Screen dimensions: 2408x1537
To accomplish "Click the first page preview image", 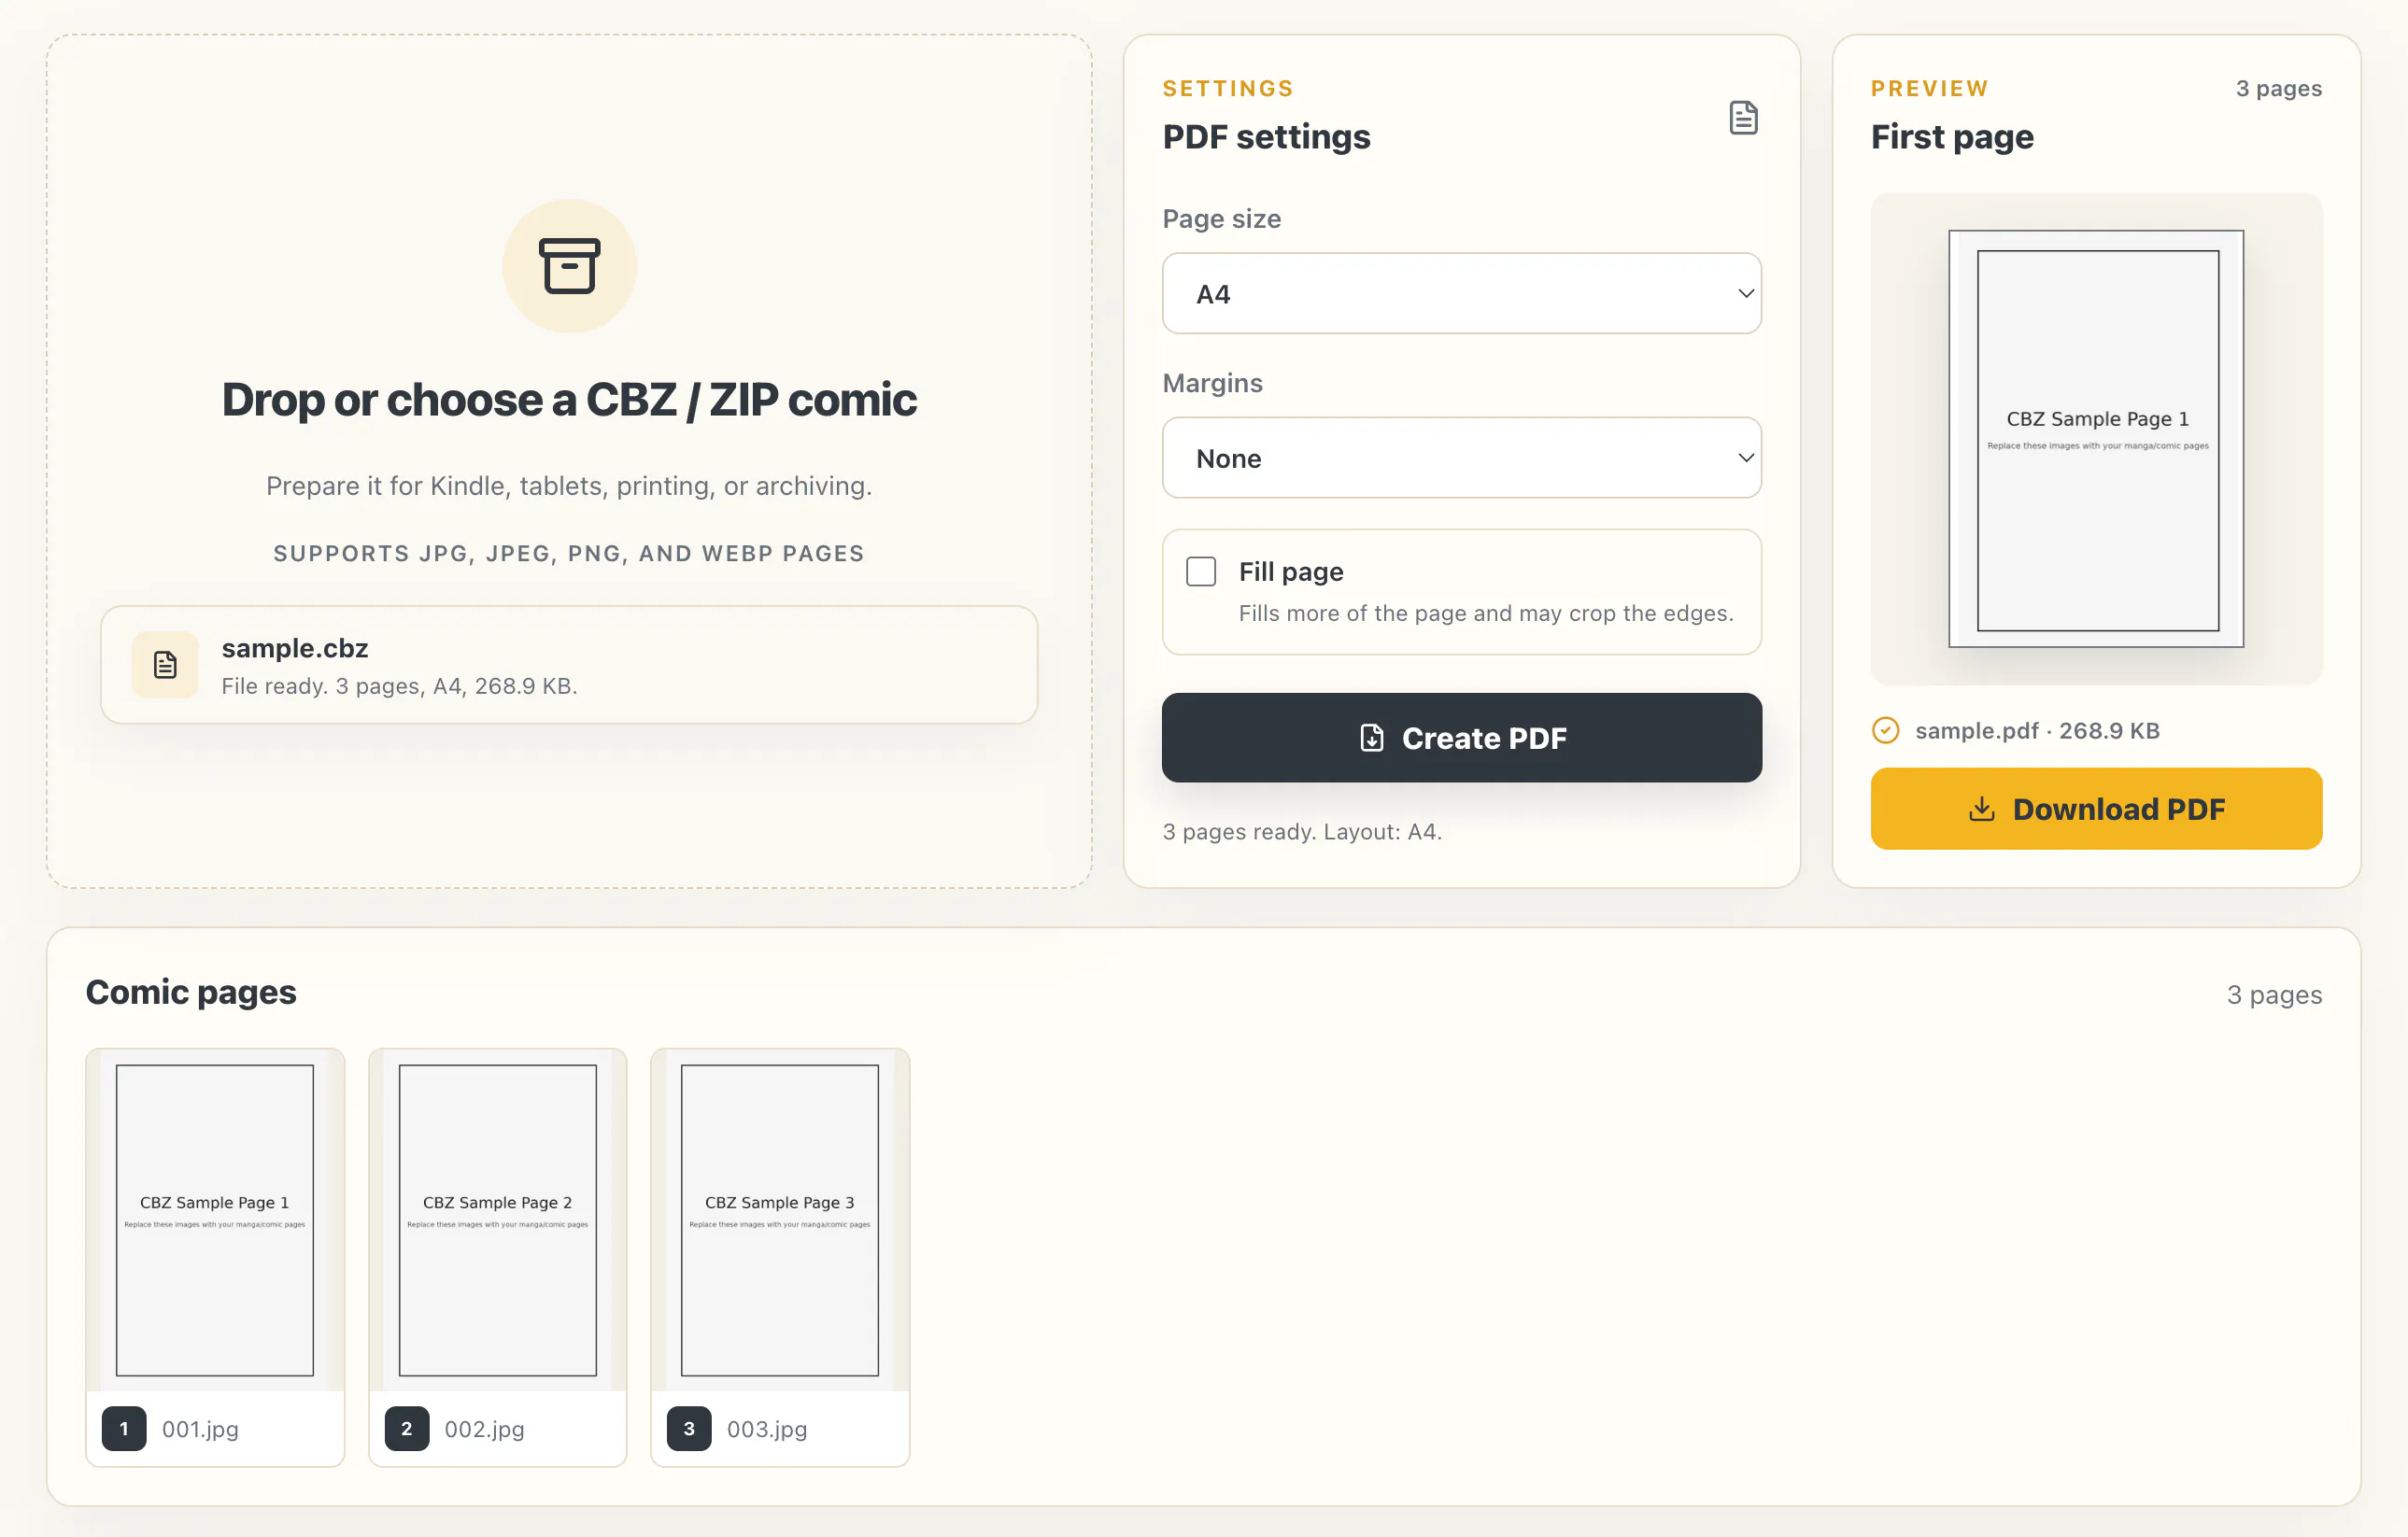I will (2096, 439).
